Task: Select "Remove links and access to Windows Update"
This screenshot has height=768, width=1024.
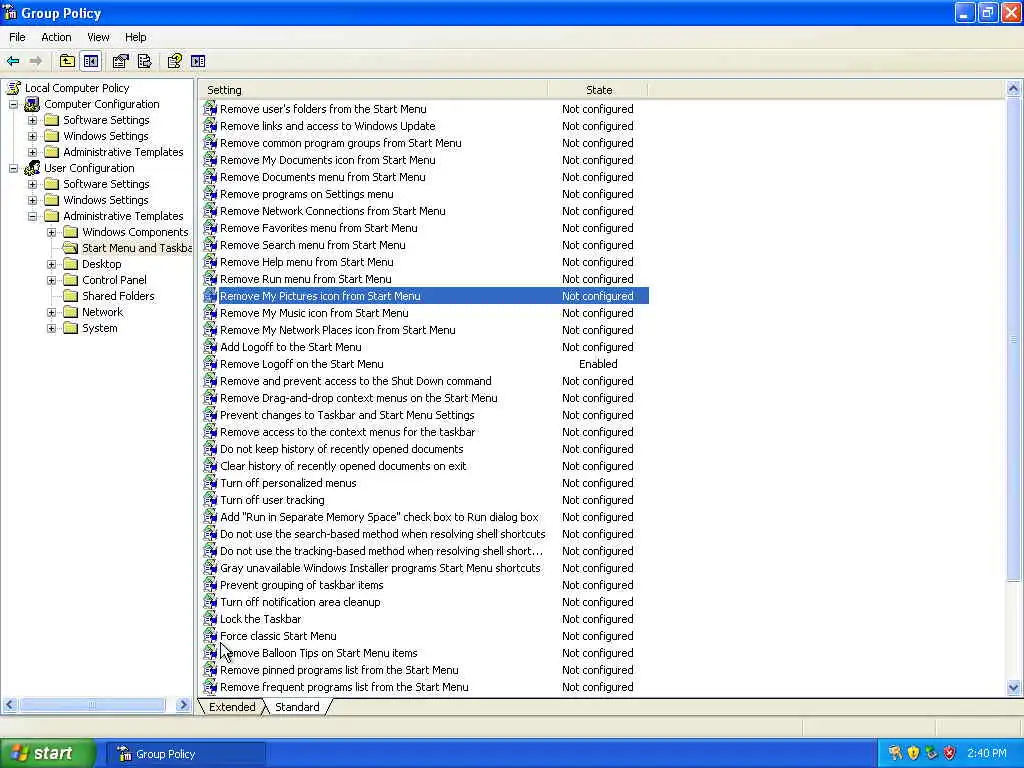Action: 327,126
